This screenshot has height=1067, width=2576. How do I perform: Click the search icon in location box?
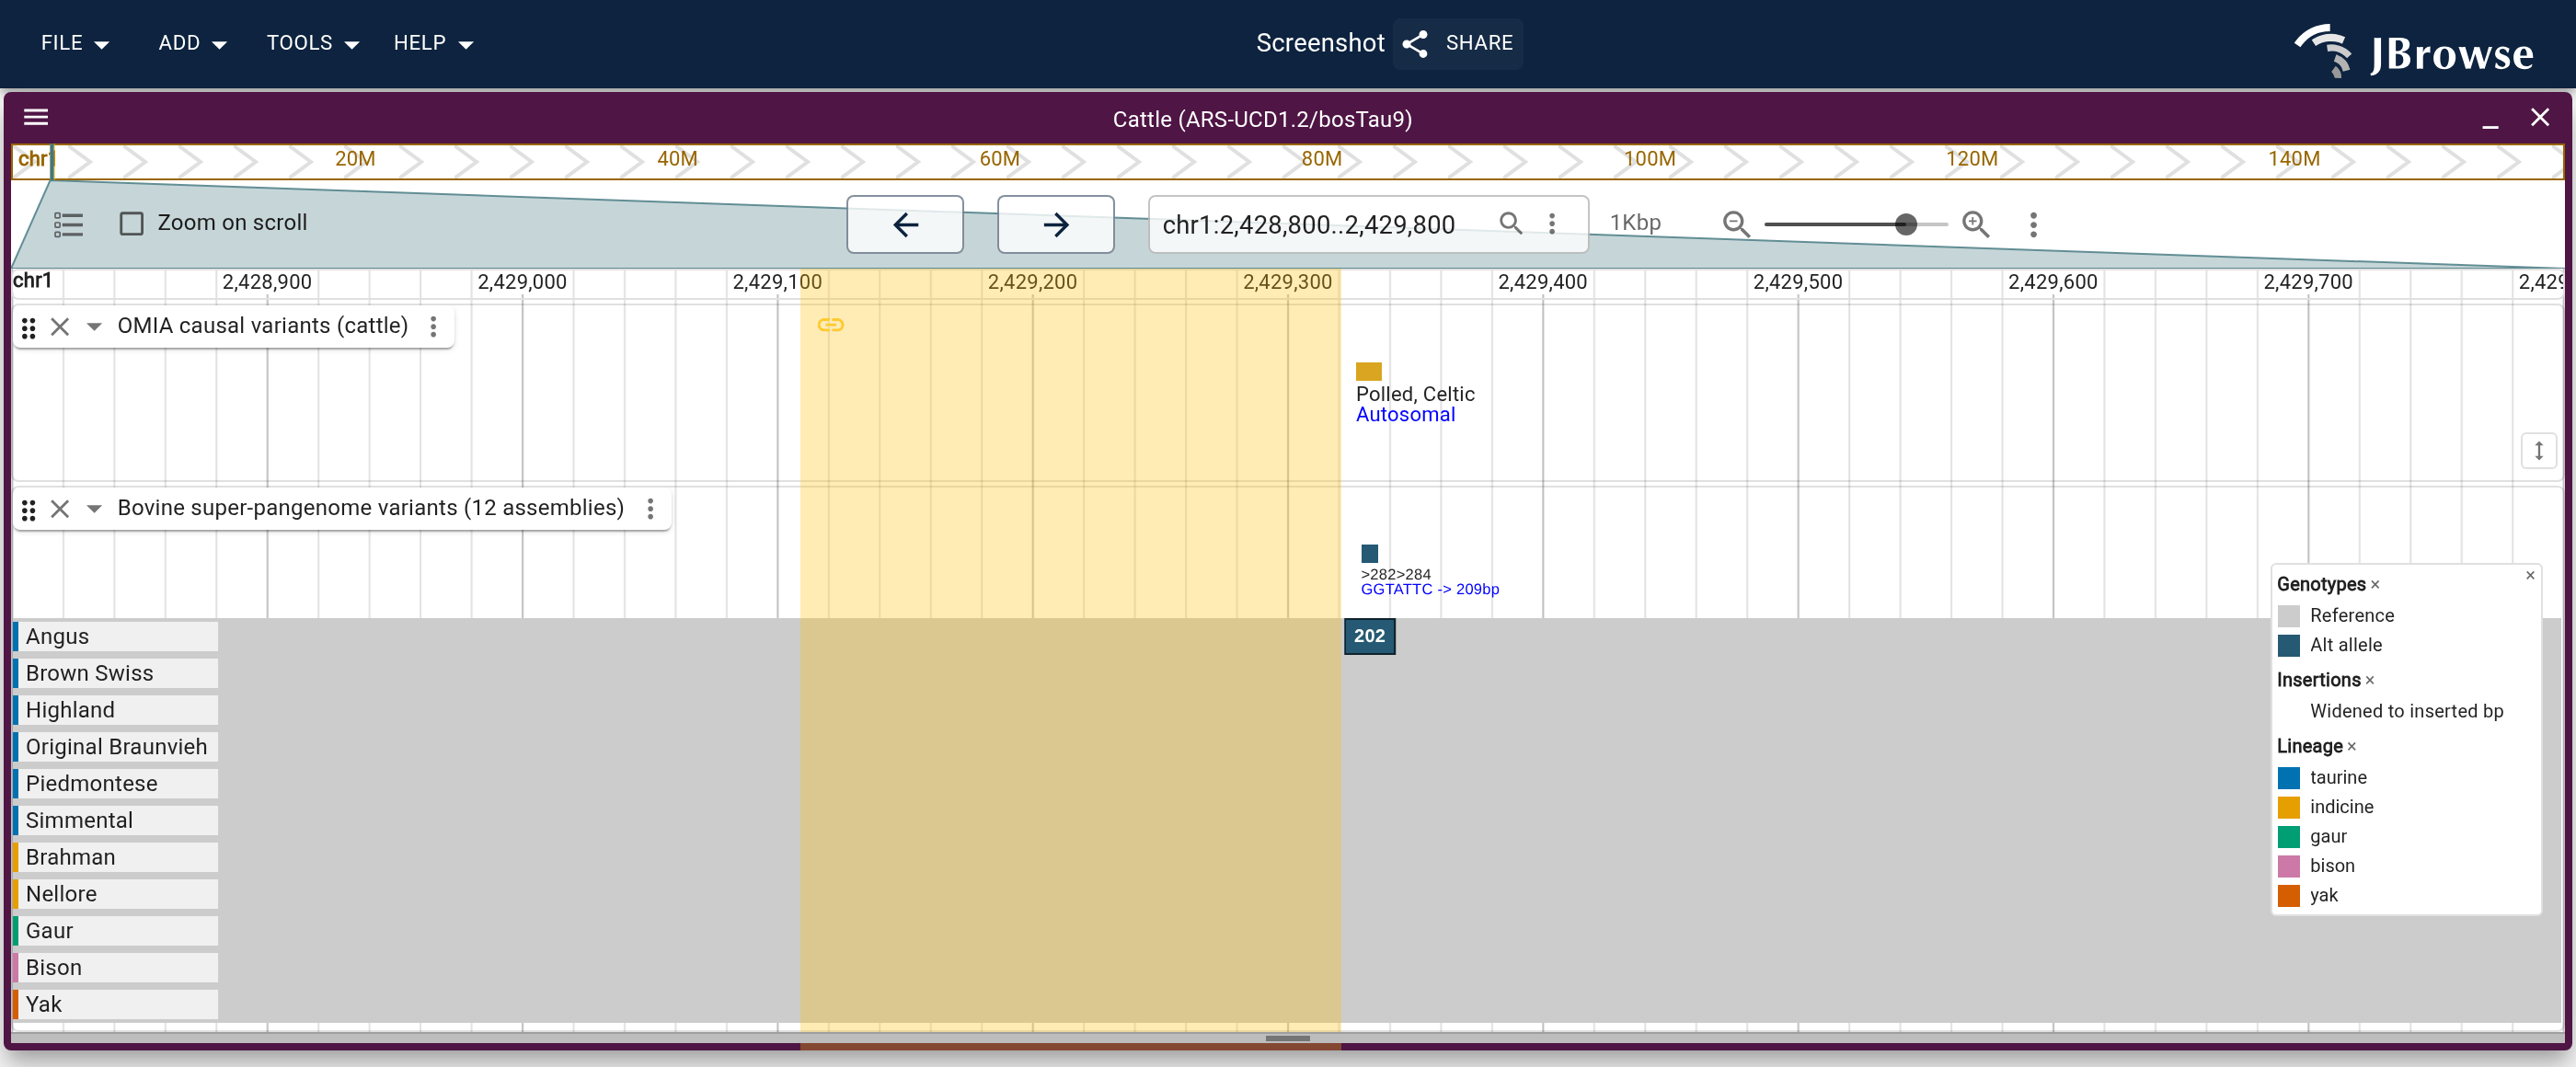click(1511, 223)
